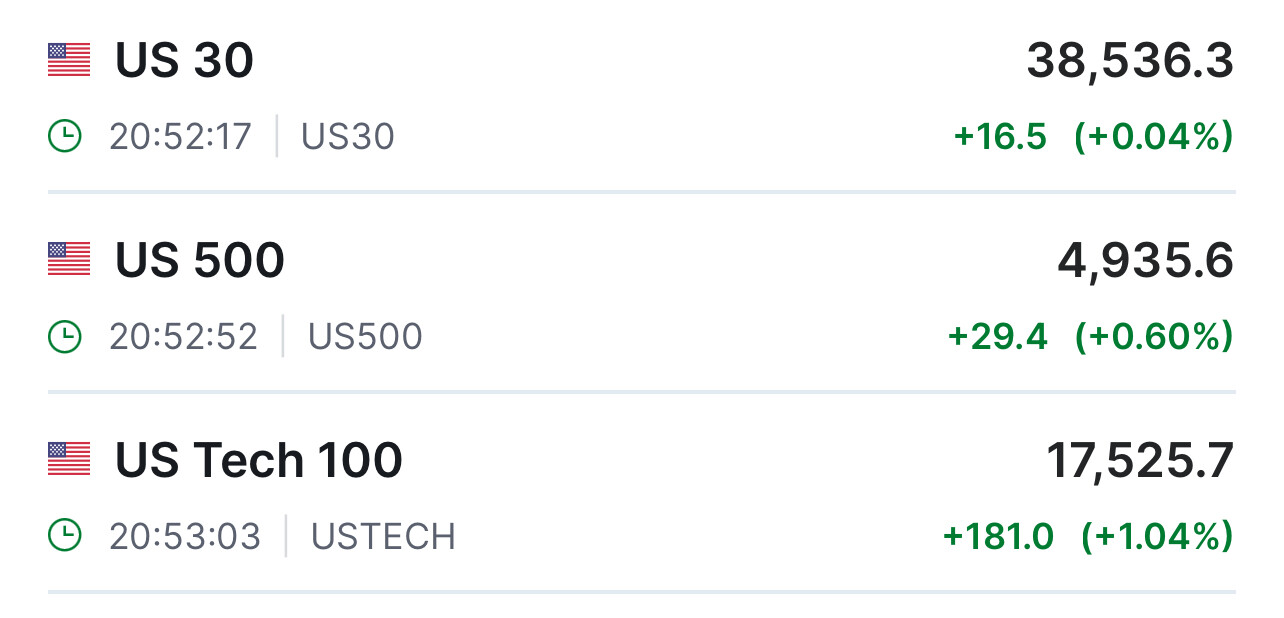1284x618 pixels.
Task: Click the +16.5 point change
Action: tap(1001, 137)
